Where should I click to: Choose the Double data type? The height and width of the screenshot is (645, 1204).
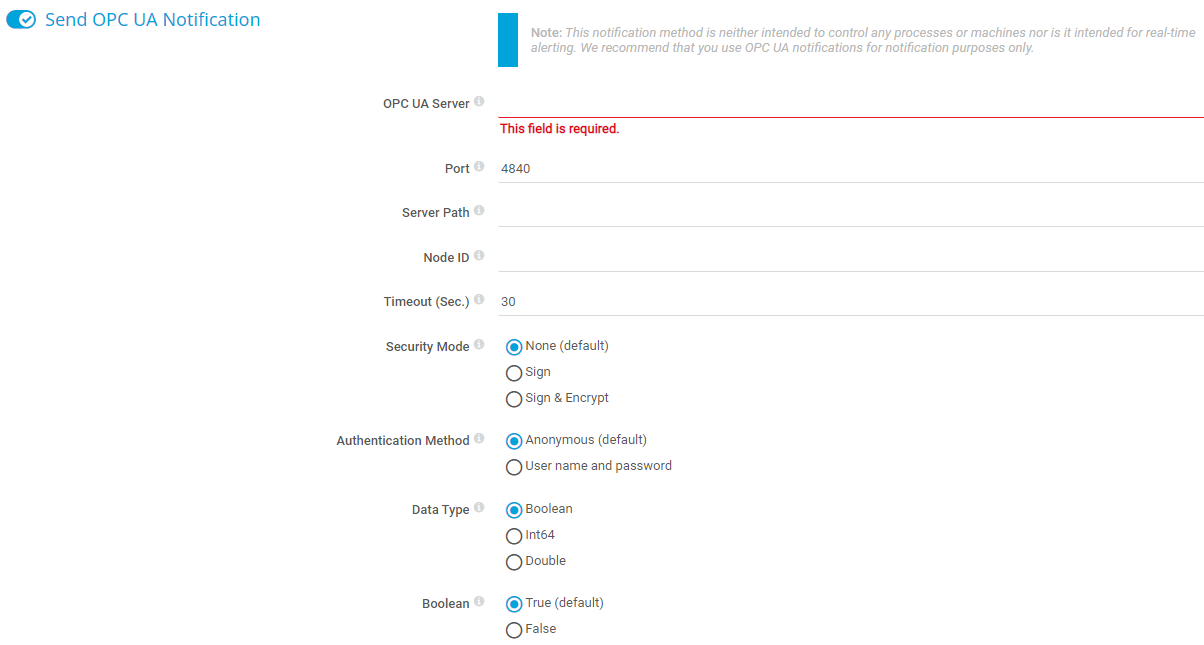514,562
